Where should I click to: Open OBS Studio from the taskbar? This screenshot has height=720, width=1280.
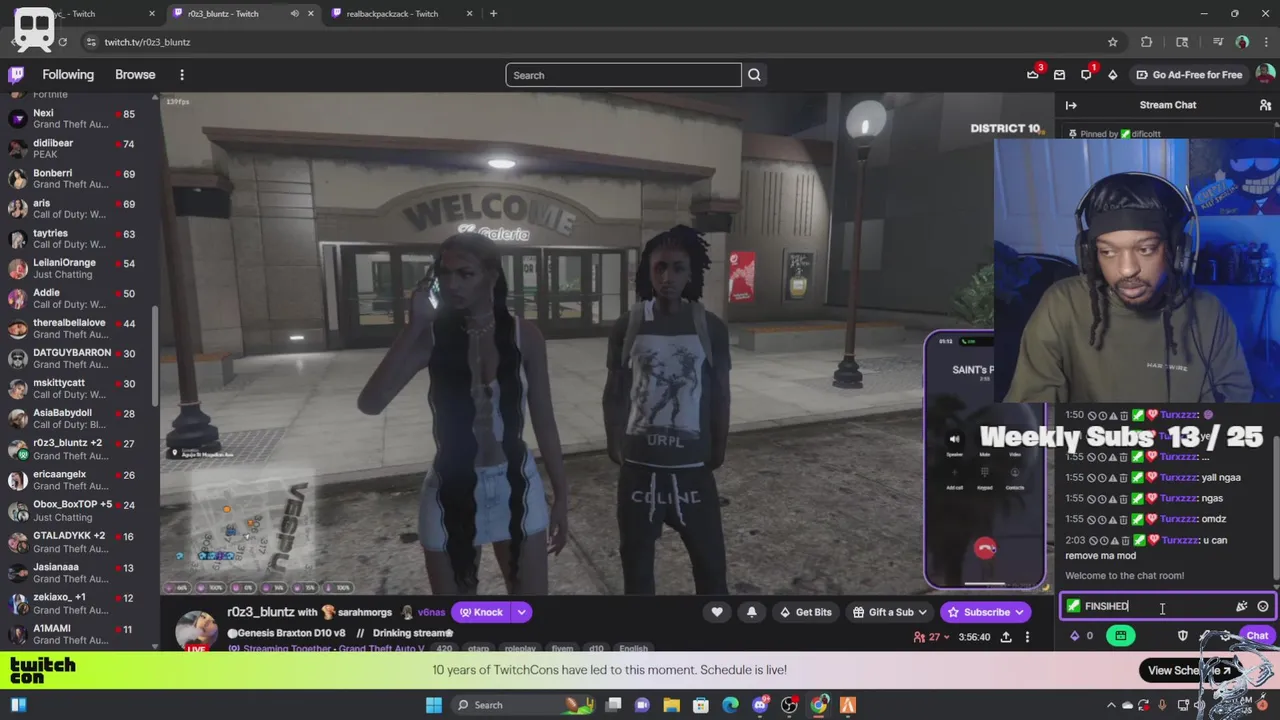tap(789, 705)
